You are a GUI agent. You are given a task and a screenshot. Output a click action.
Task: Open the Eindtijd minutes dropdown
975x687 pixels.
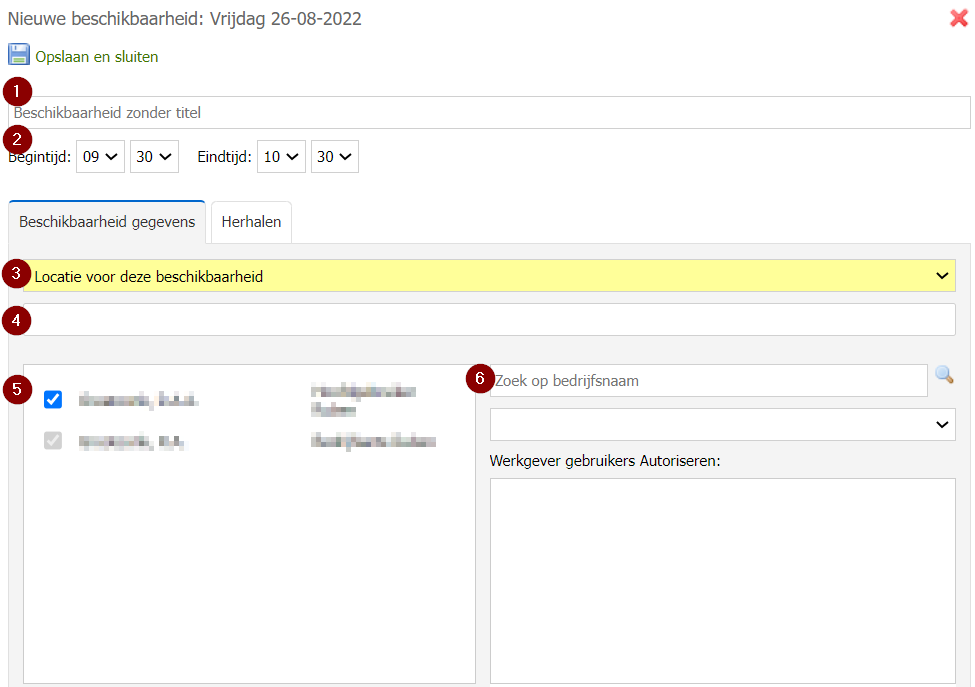(335, 157)
